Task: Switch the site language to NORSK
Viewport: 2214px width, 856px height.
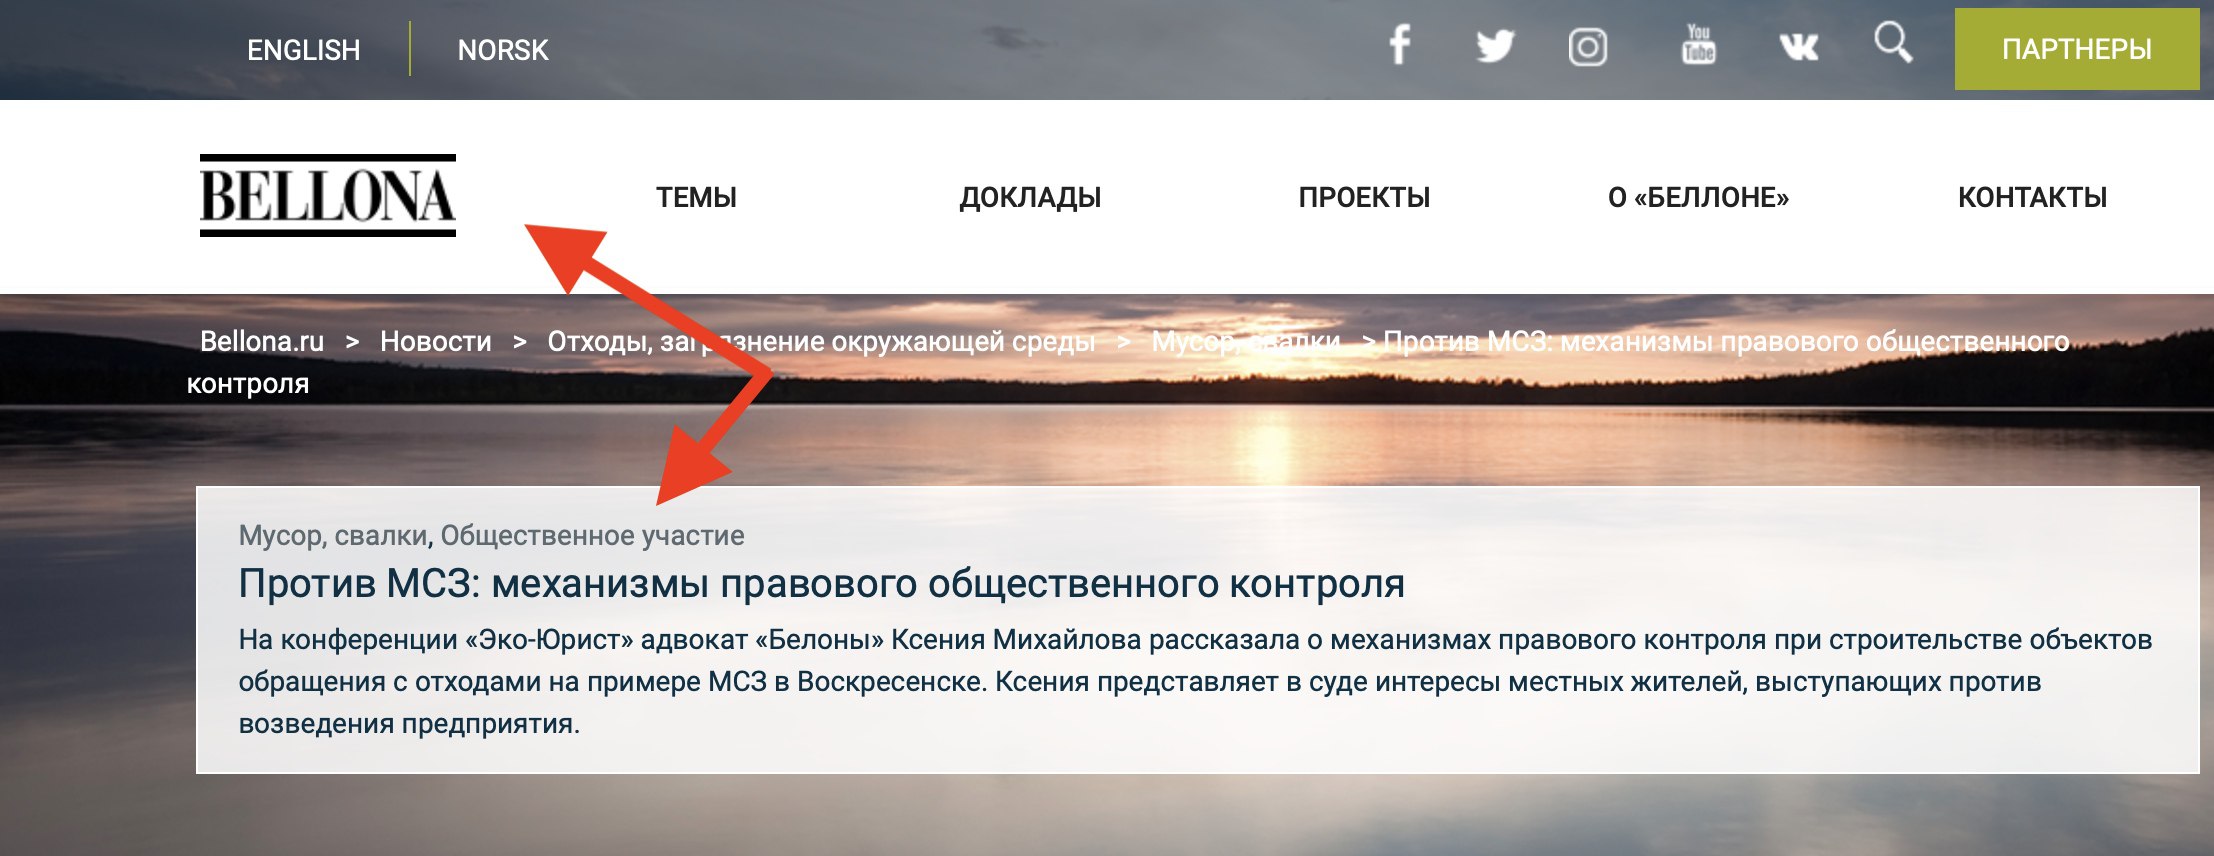Action: [x=503, y=50]
